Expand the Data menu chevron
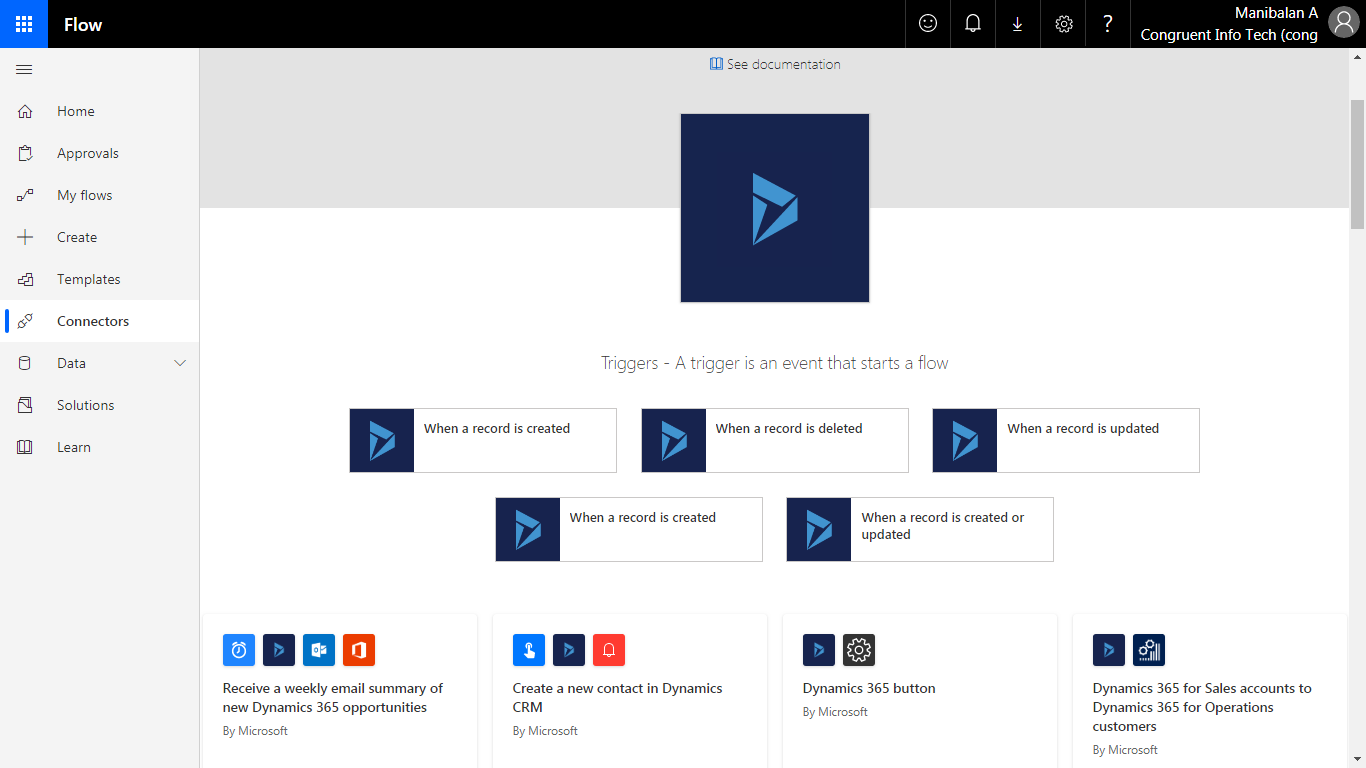Screen dimensions: 1366x768 click(180, 363)
